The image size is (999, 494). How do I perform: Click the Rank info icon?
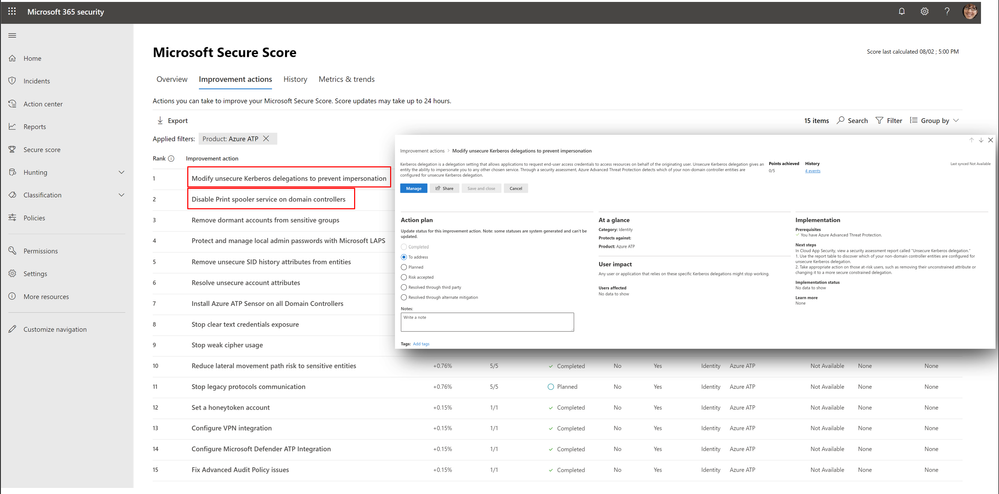tap(171, 159)
